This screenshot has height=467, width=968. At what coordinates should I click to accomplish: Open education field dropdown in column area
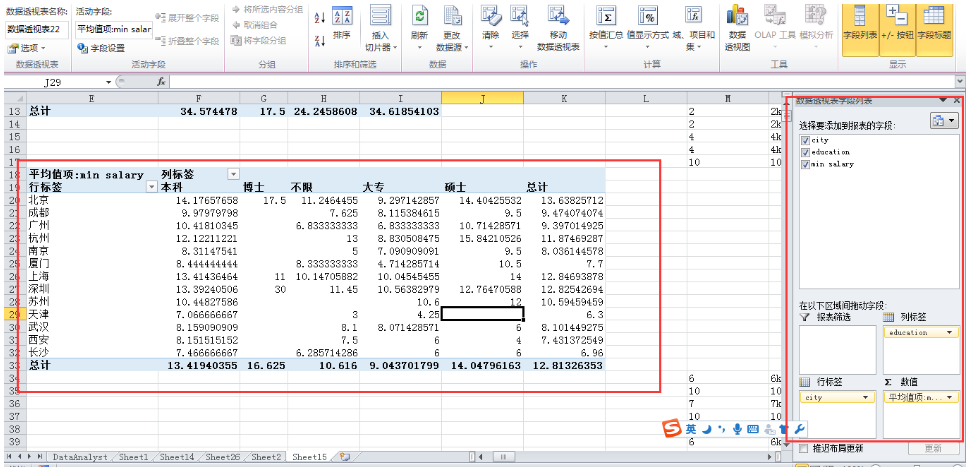948,332
